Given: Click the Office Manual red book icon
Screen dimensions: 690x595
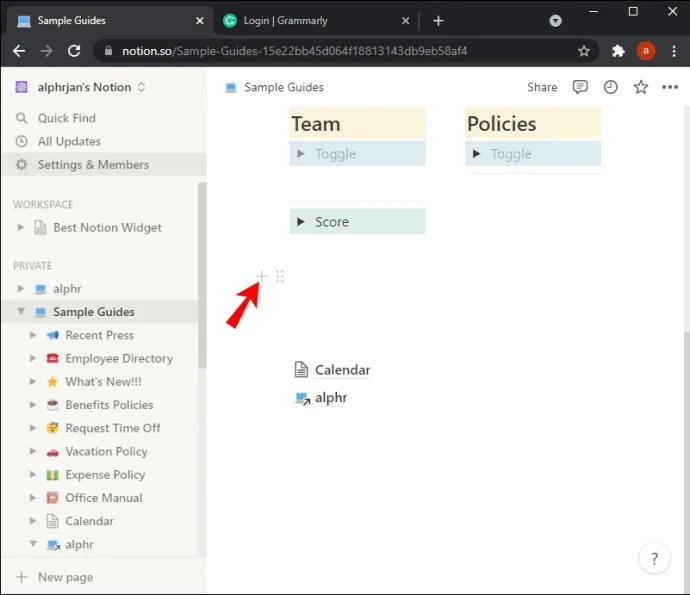Looking at the screenshot, I should tap(52, 498).
